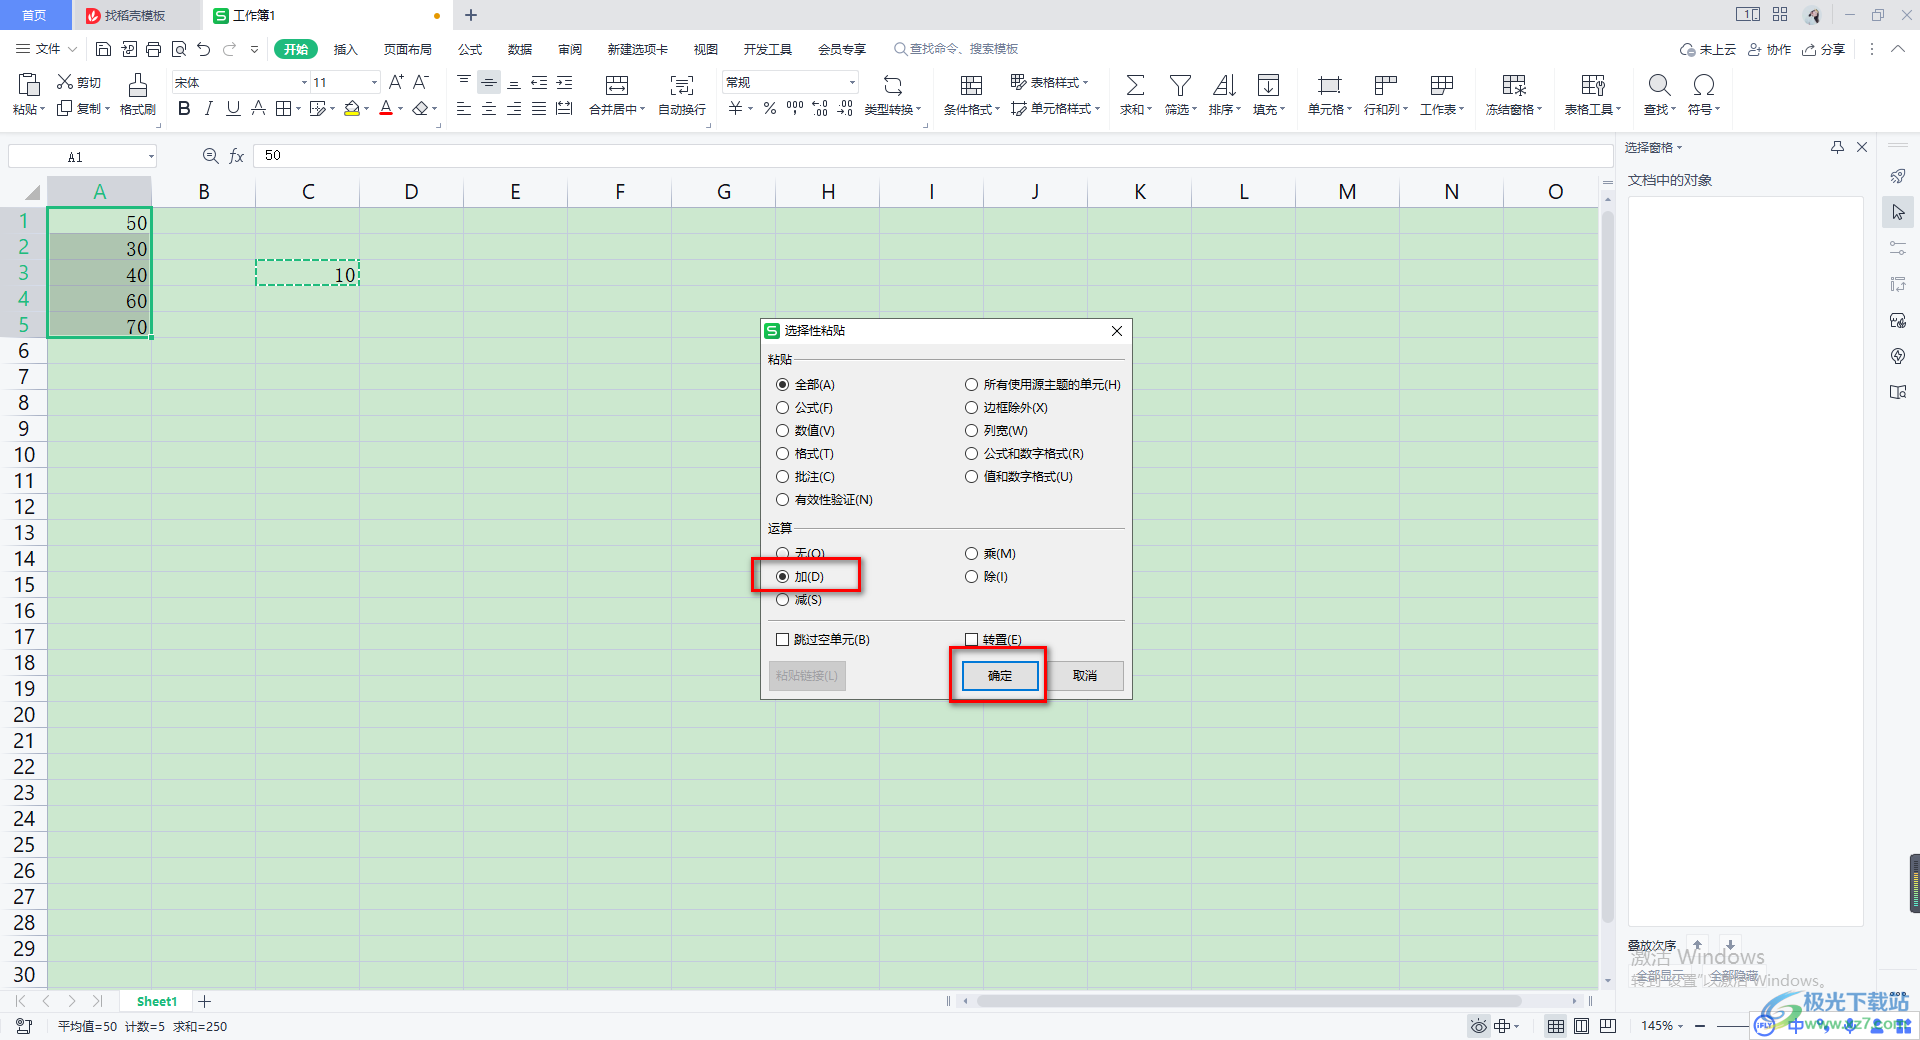Toggle Underline formatting
The image size is (1920, 1040).
233,109
